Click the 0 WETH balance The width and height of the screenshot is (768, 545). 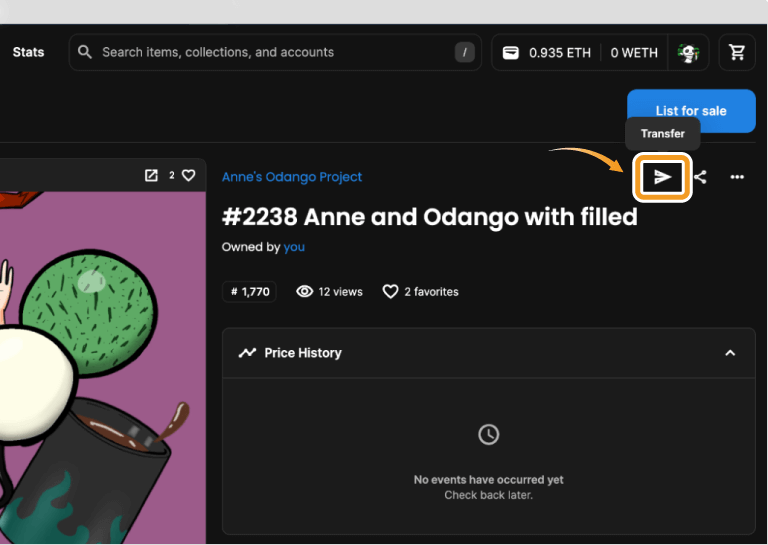[634, 52]
